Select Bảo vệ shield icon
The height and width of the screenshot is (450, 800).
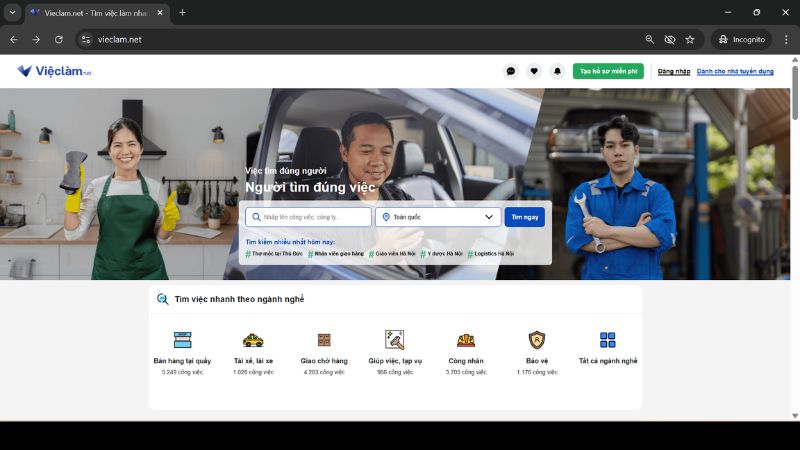click(x=537, y=340)
